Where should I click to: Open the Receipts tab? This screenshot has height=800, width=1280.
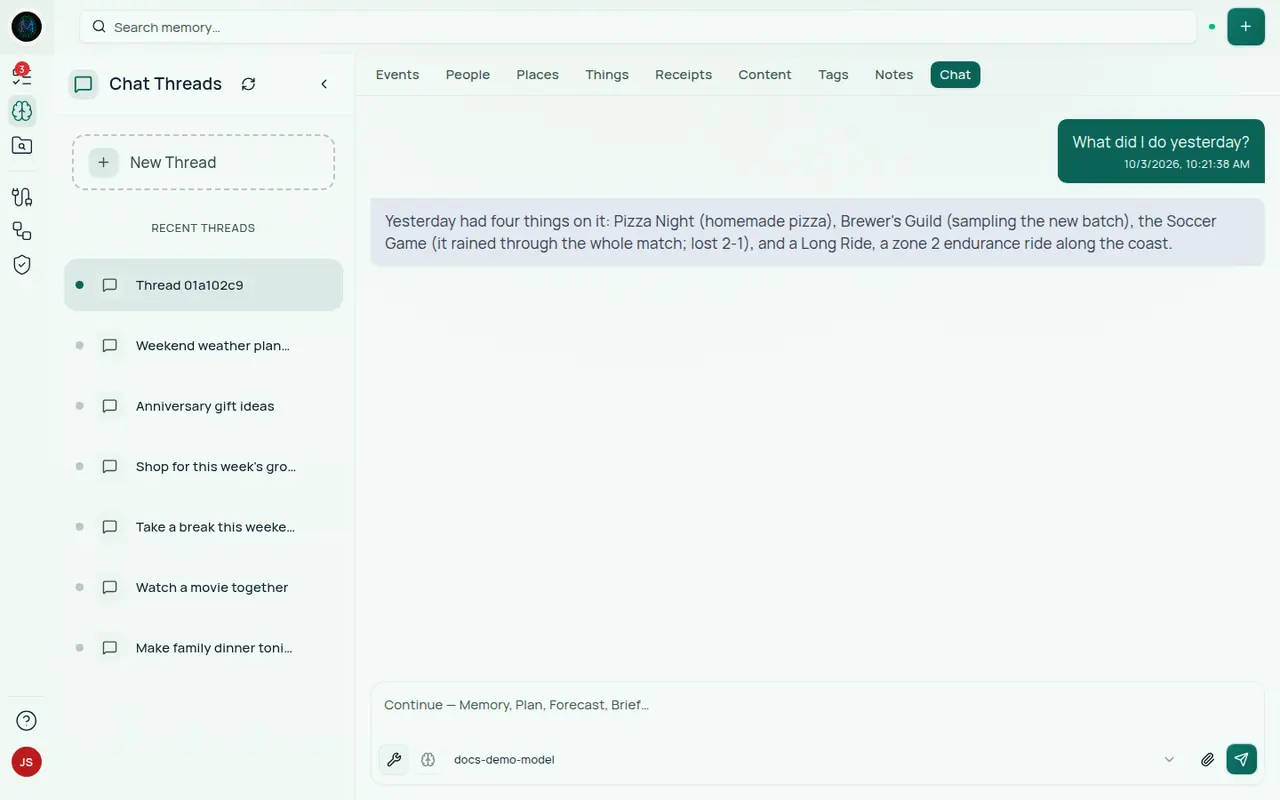(x=684, y=75)
